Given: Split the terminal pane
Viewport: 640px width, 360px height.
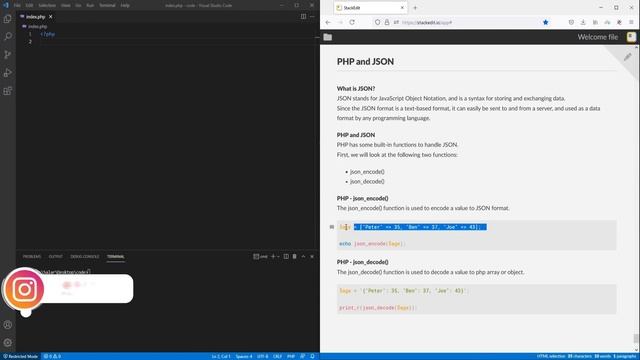Looking at the screenshot, I should [286, 256].
